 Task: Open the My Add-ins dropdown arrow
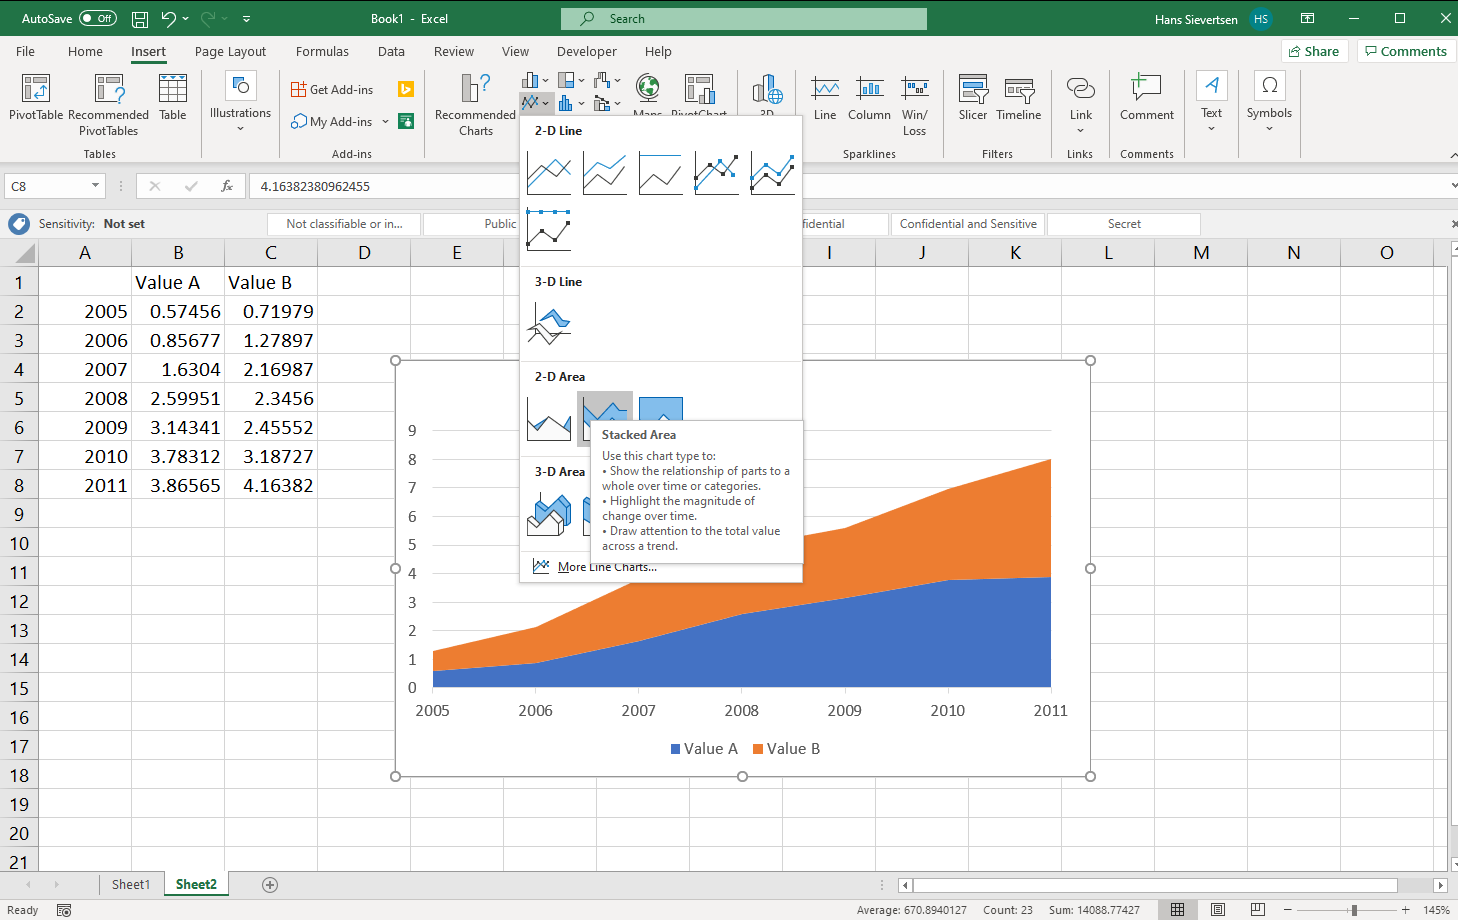[x=385, y=121]
